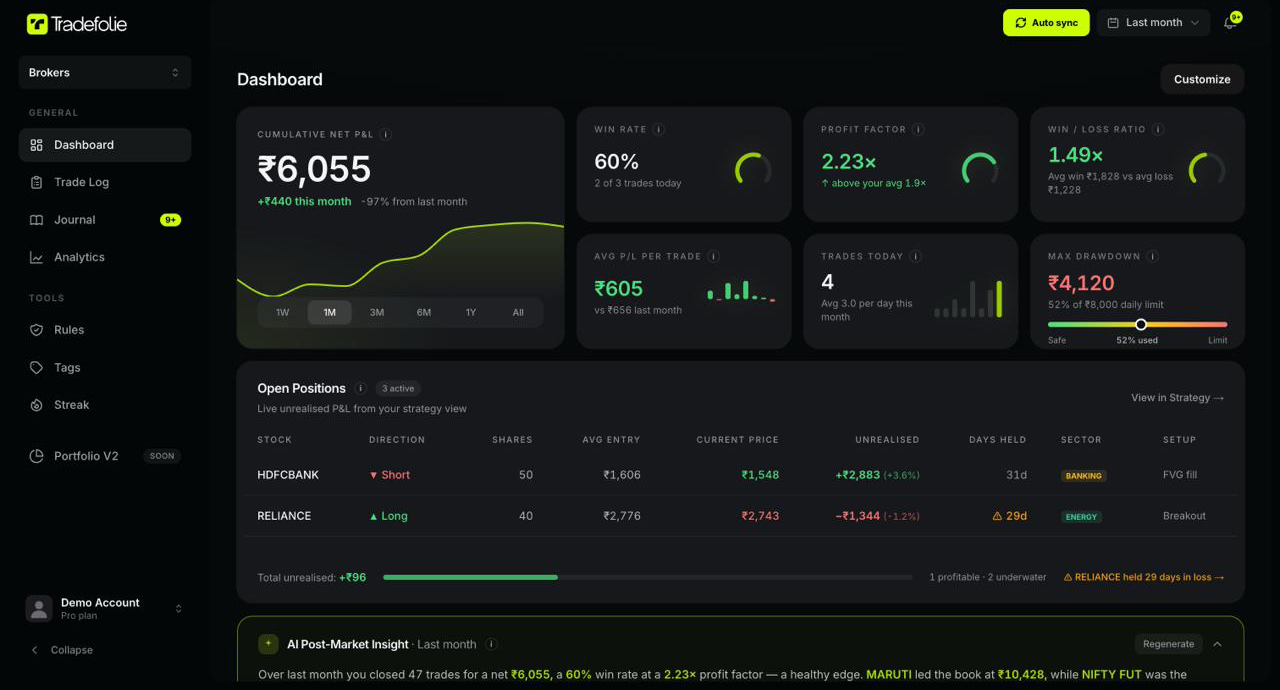Click HDFCBANK unrealised +₹2,883 value

[x=858, y=475]
